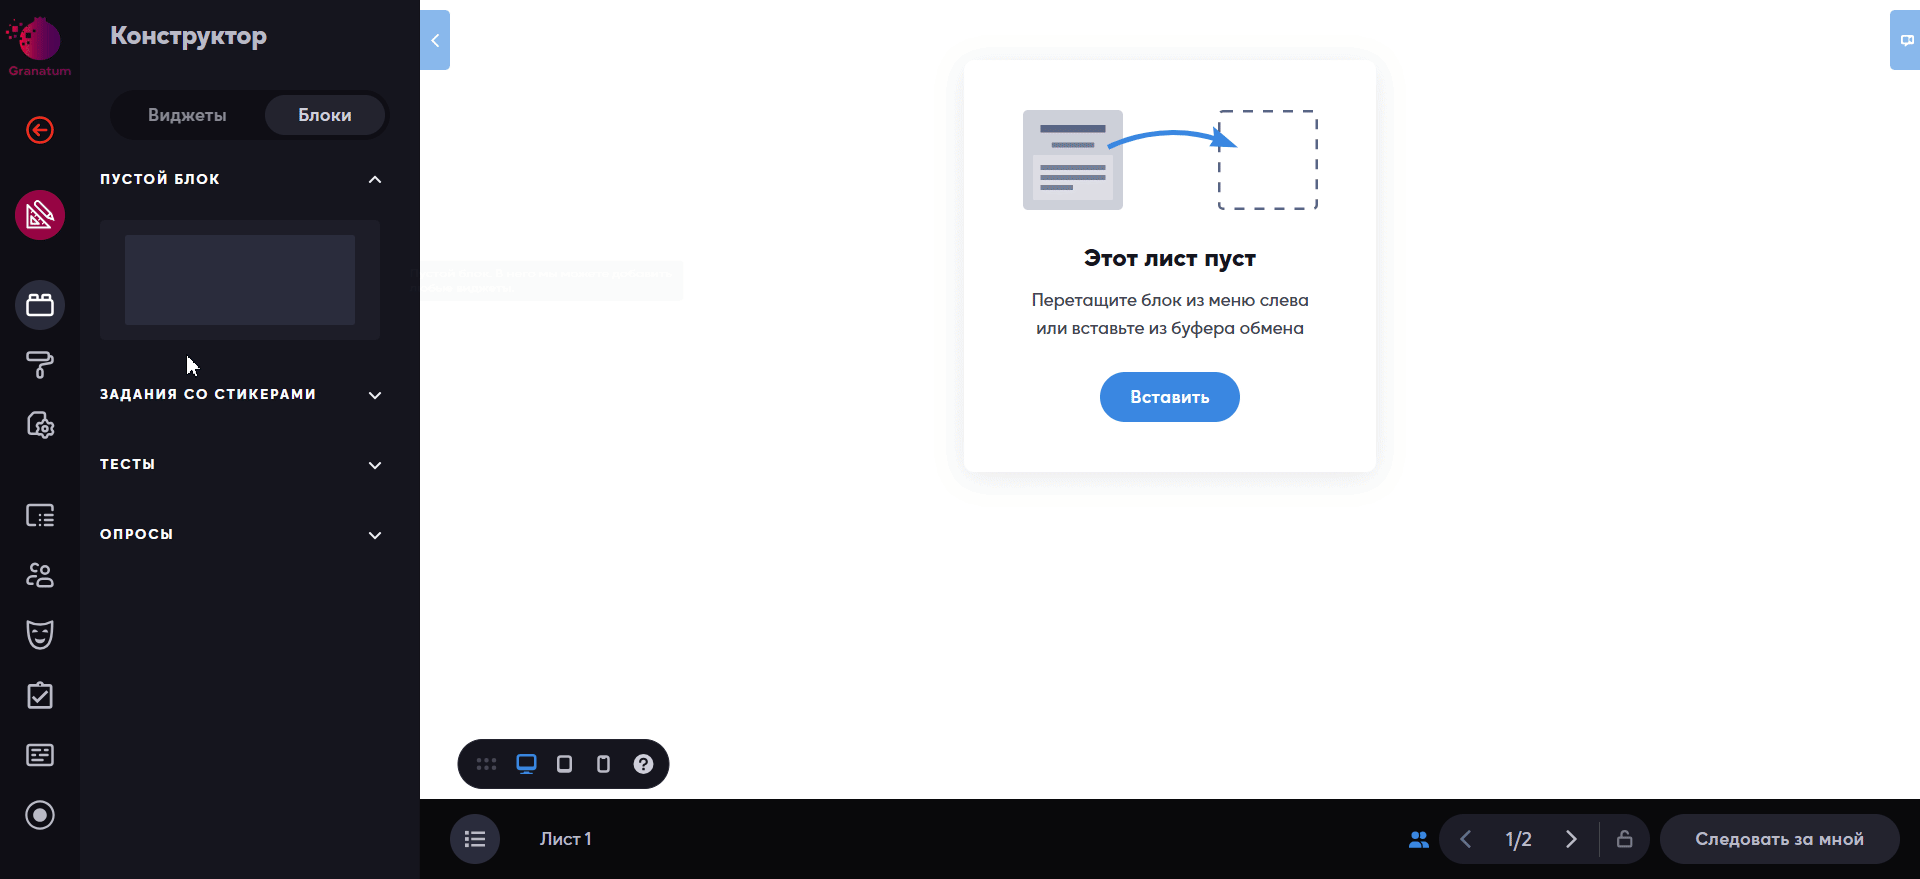Collapse the Пустой блок section
The image size is (1920, 879).
click(x=375, y=179)
